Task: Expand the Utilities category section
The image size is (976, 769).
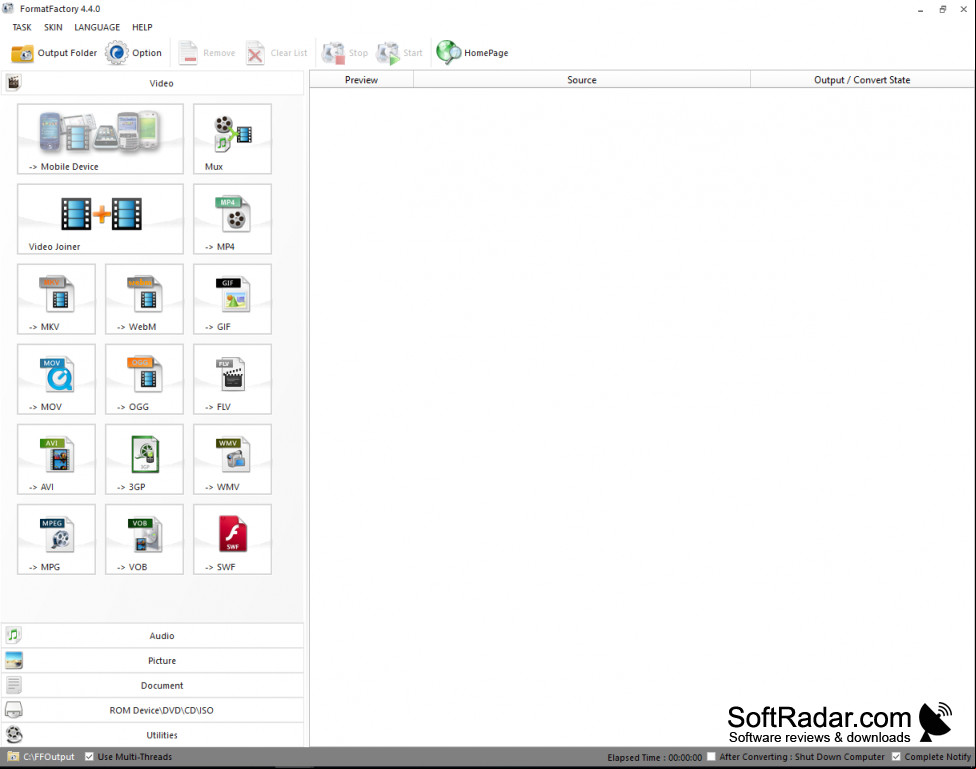Action: 152,735
